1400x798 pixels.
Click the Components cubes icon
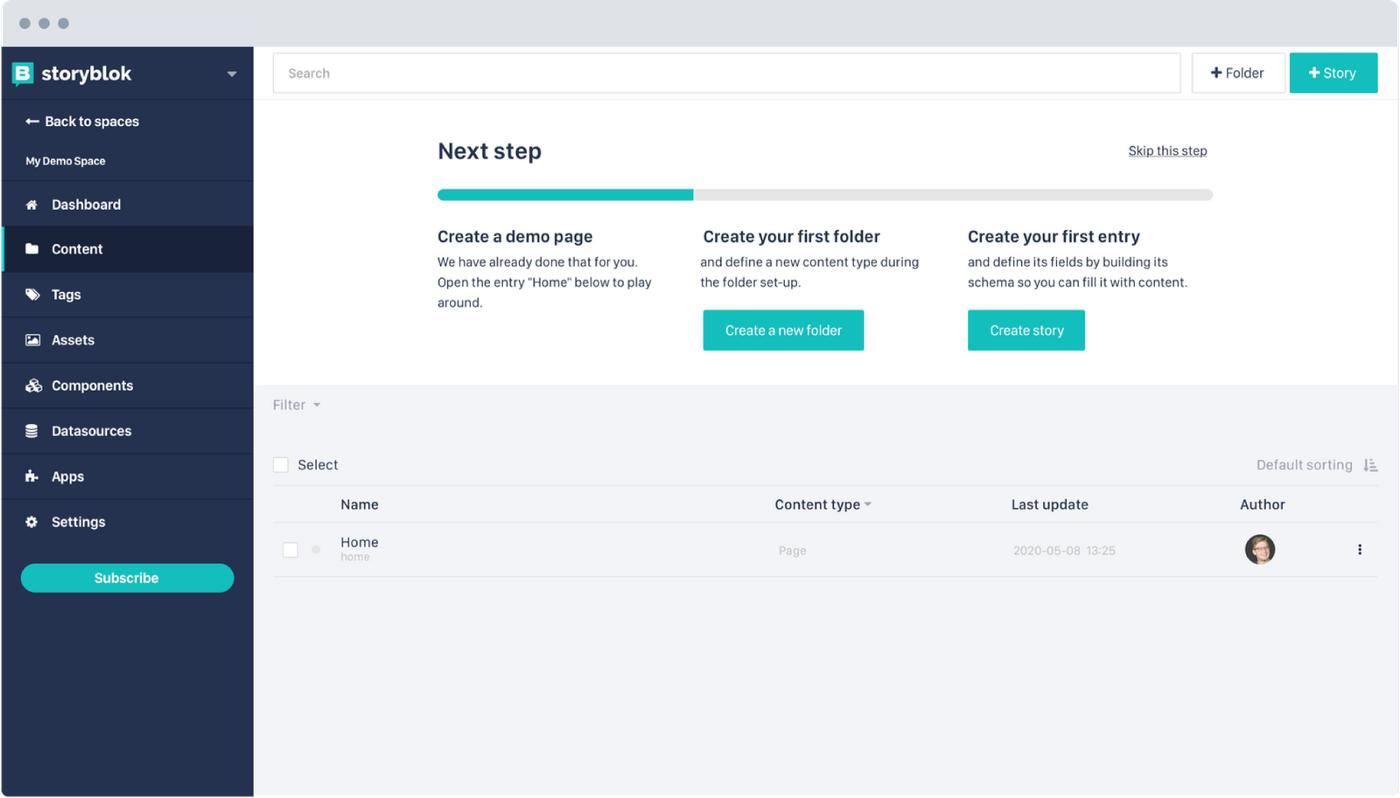32,386
